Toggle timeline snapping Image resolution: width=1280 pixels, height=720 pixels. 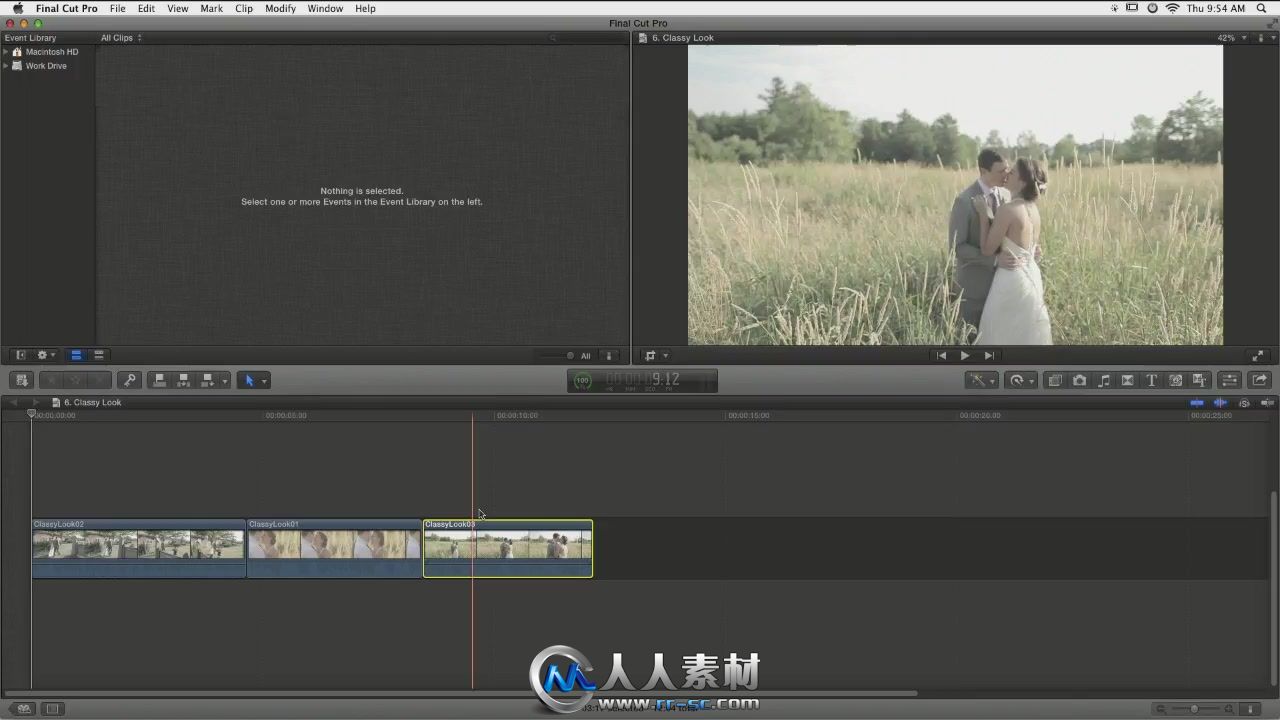click(1267, 402)
